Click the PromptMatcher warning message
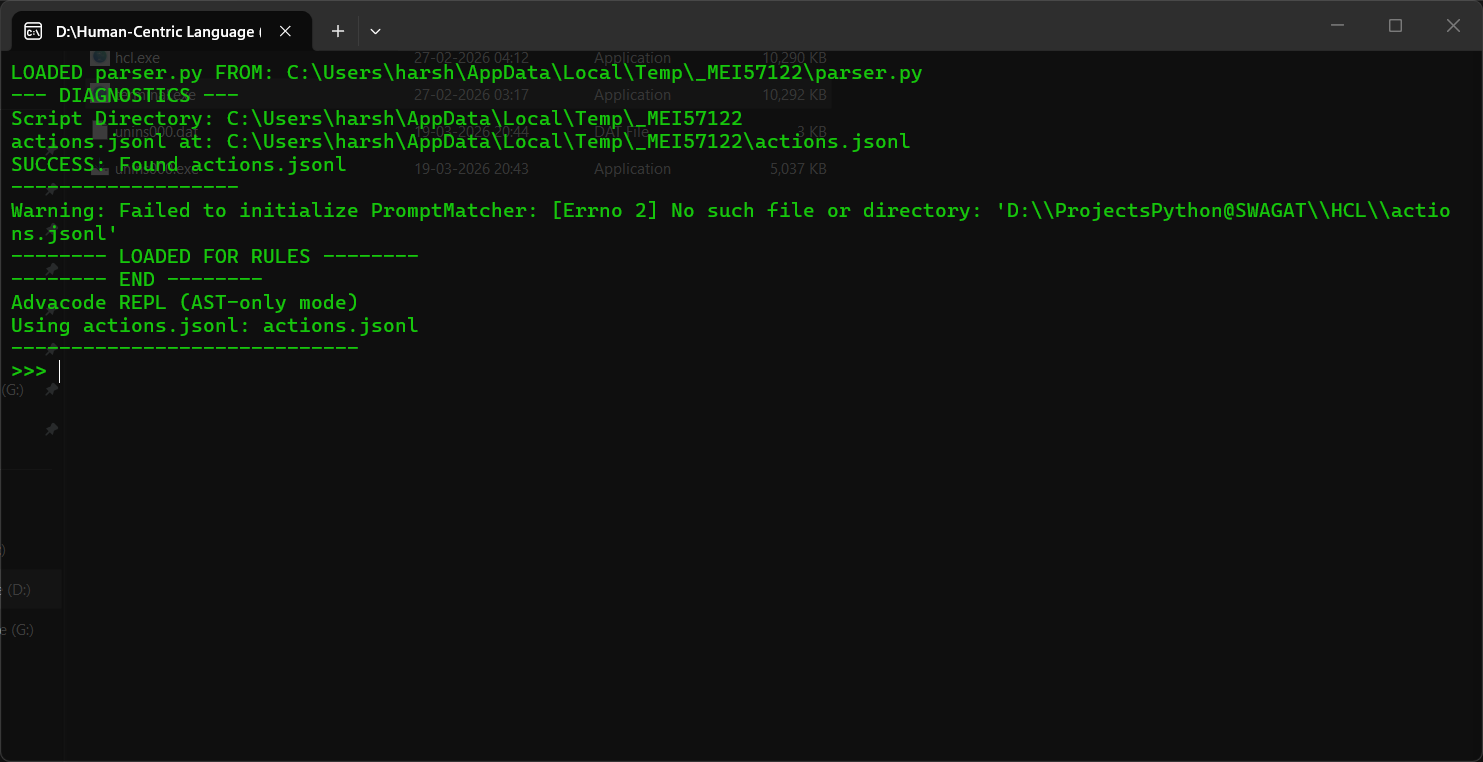This screenshot has width=1483, height=762. tap(730, 211)
